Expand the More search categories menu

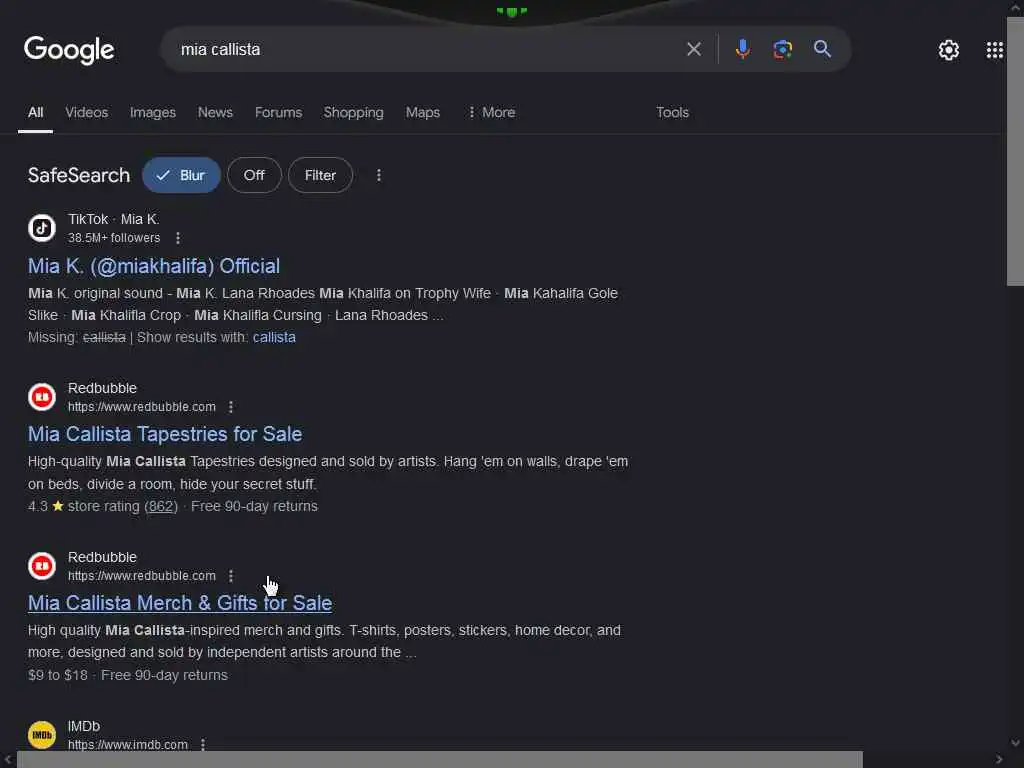point(491,112)
